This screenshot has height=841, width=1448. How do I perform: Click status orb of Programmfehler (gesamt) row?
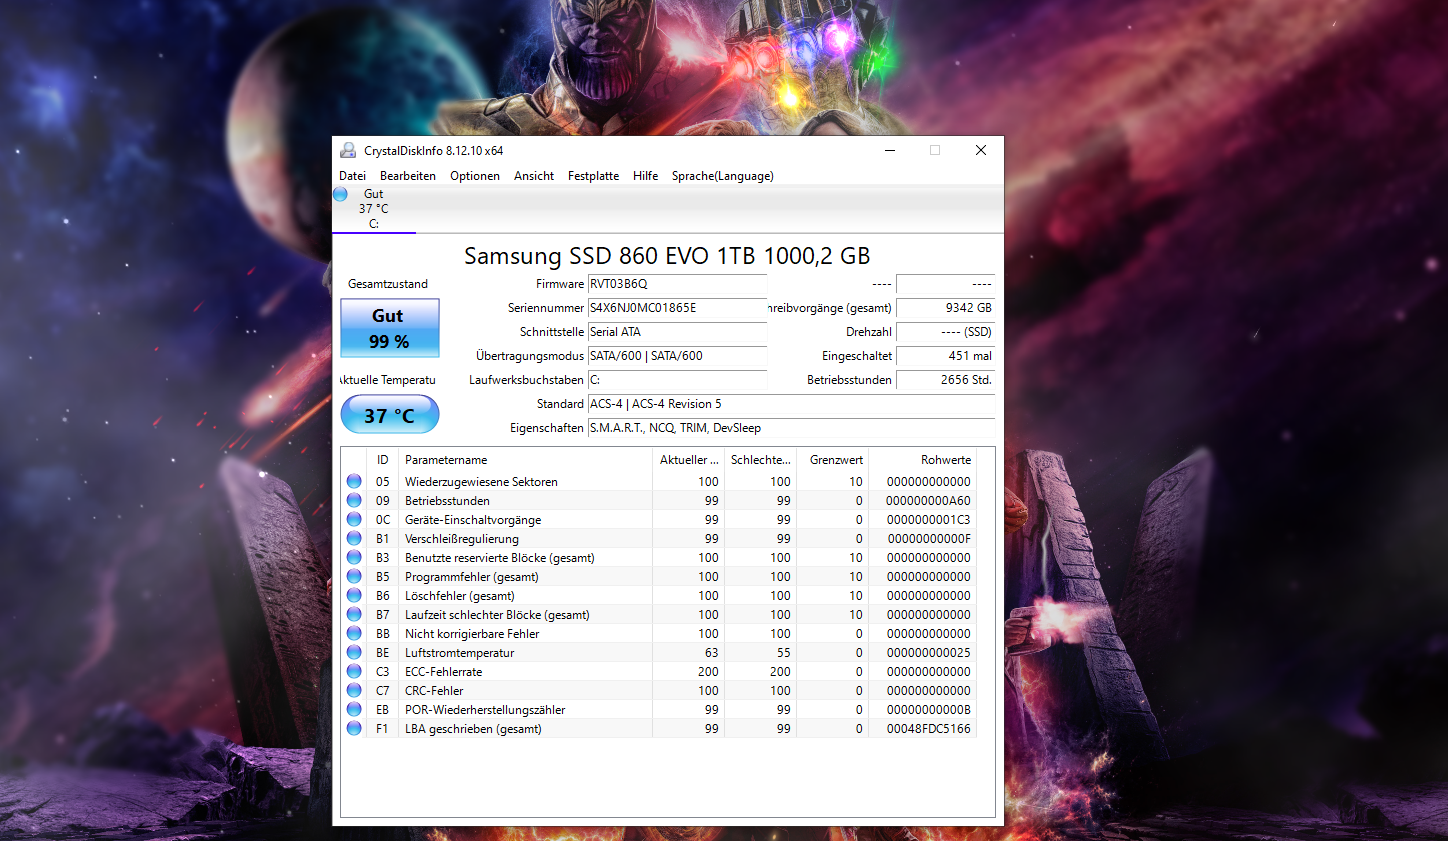[354, 576]
